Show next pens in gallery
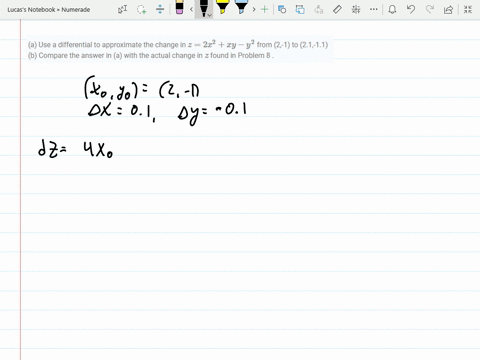This screenshot has width=480, height=360. coord(254,9)
